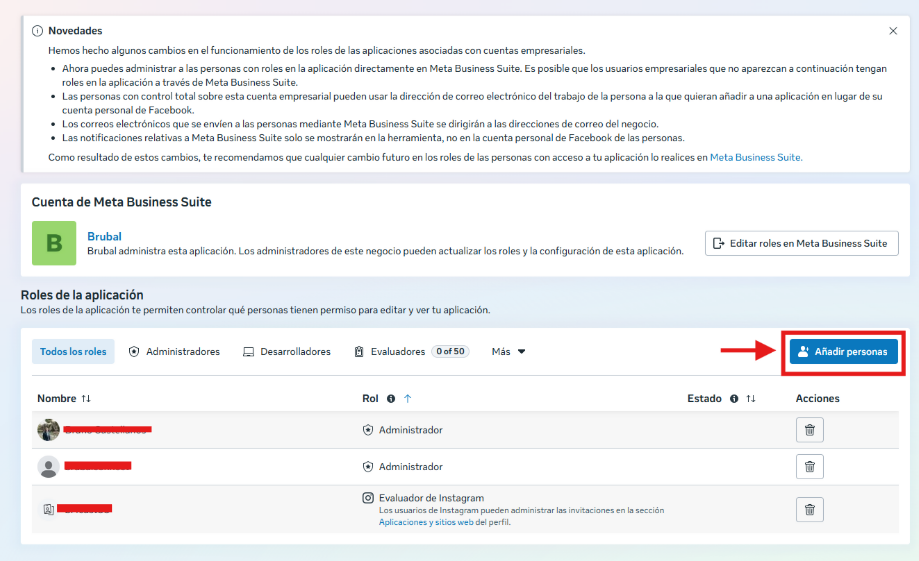Click the default gray user avatar
Viewport: 919px width, 561px height.
[x=48, y=467]
